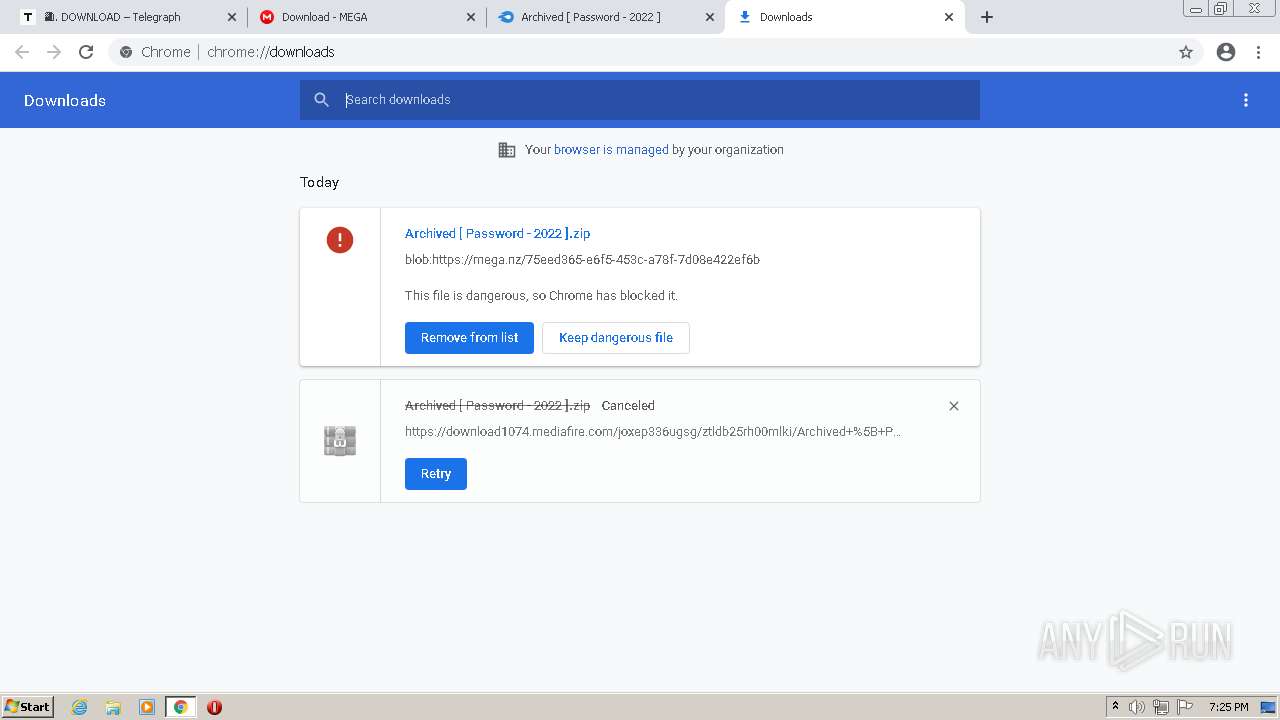Click the Canceled status label

click(x=628, y=406)
